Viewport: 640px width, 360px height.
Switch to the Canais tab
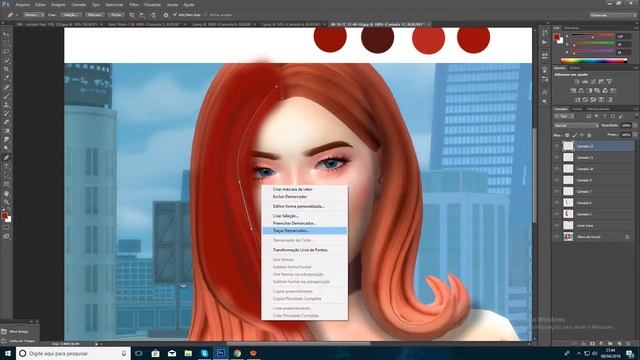click(x=577, y=109)
